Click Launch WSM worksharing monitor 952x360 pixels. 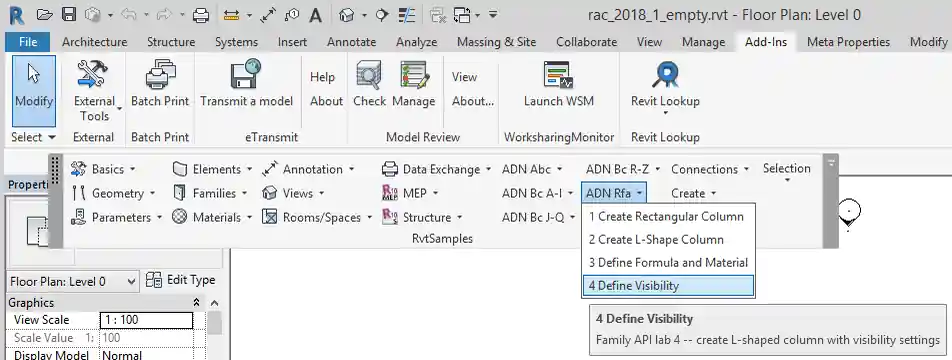click(559, 84)
